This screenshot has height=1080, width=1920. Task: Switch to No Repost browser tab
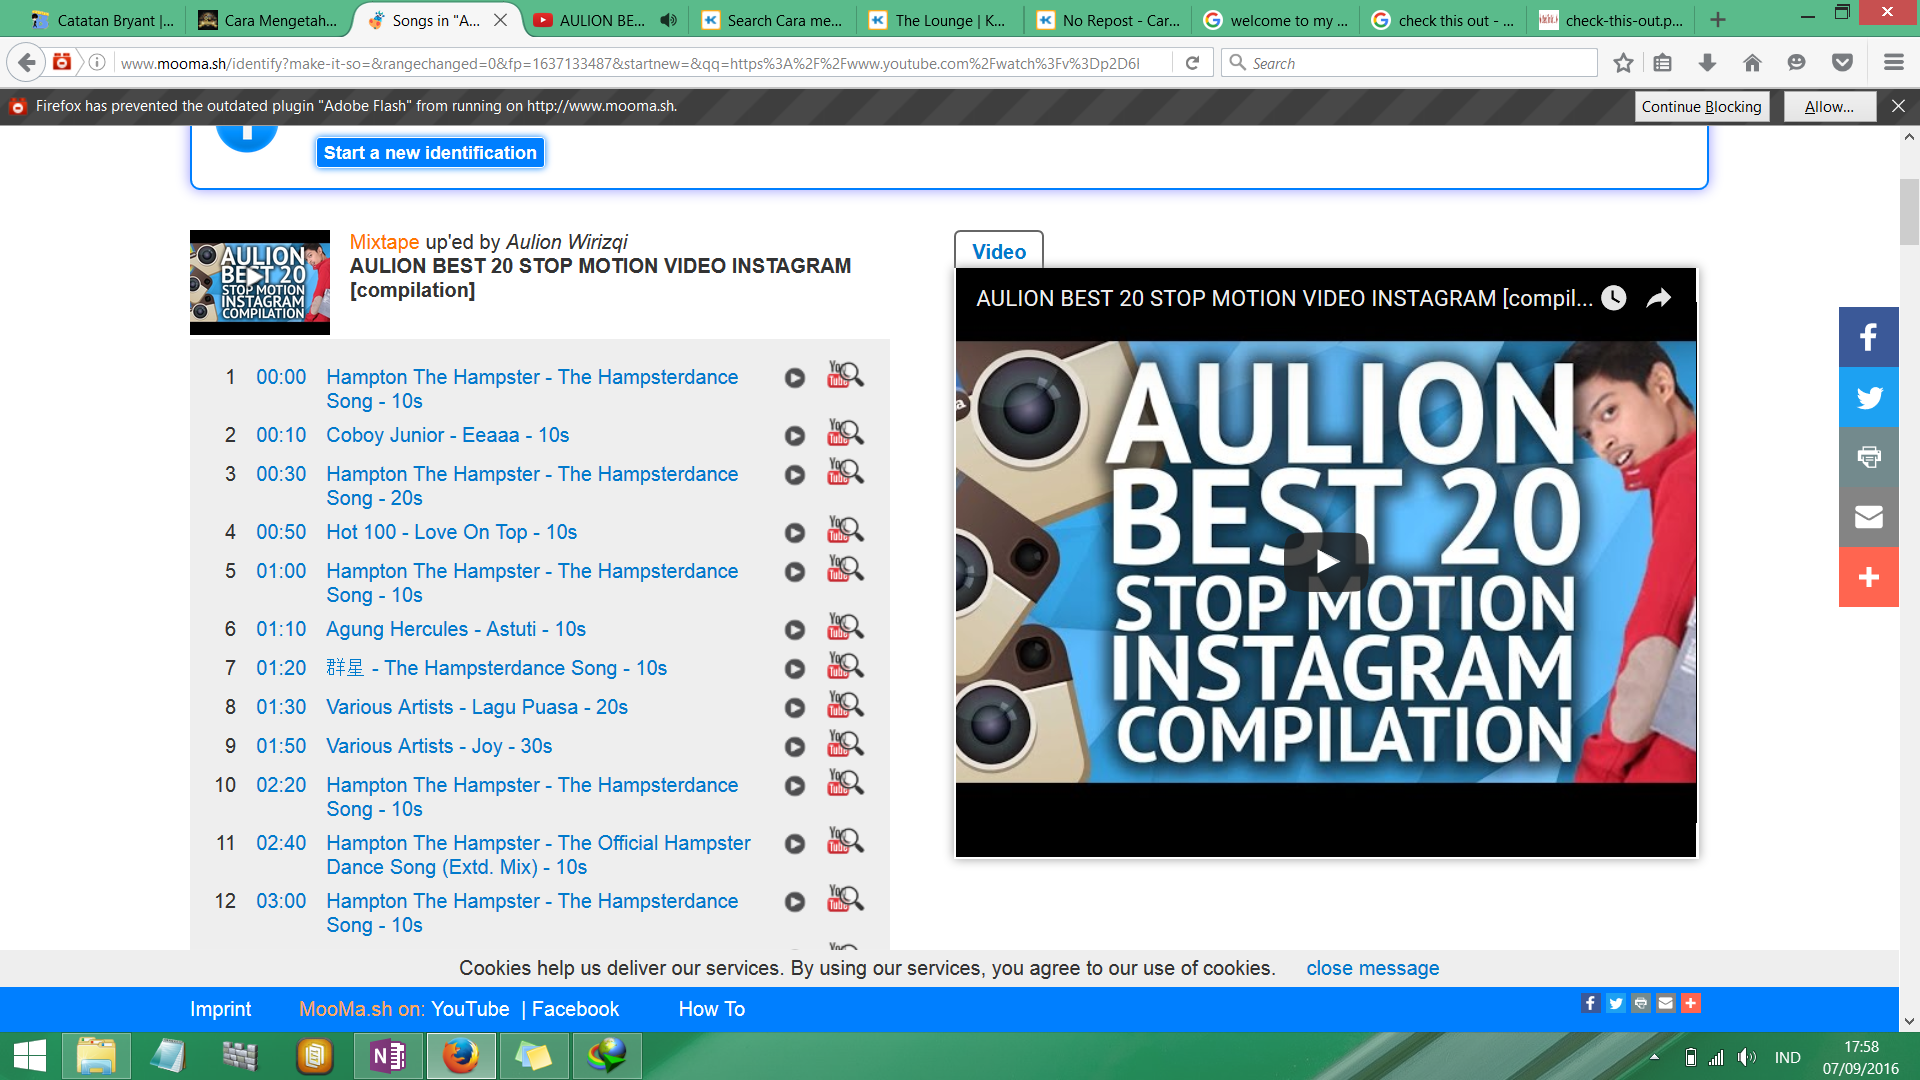click(1108, 20)
